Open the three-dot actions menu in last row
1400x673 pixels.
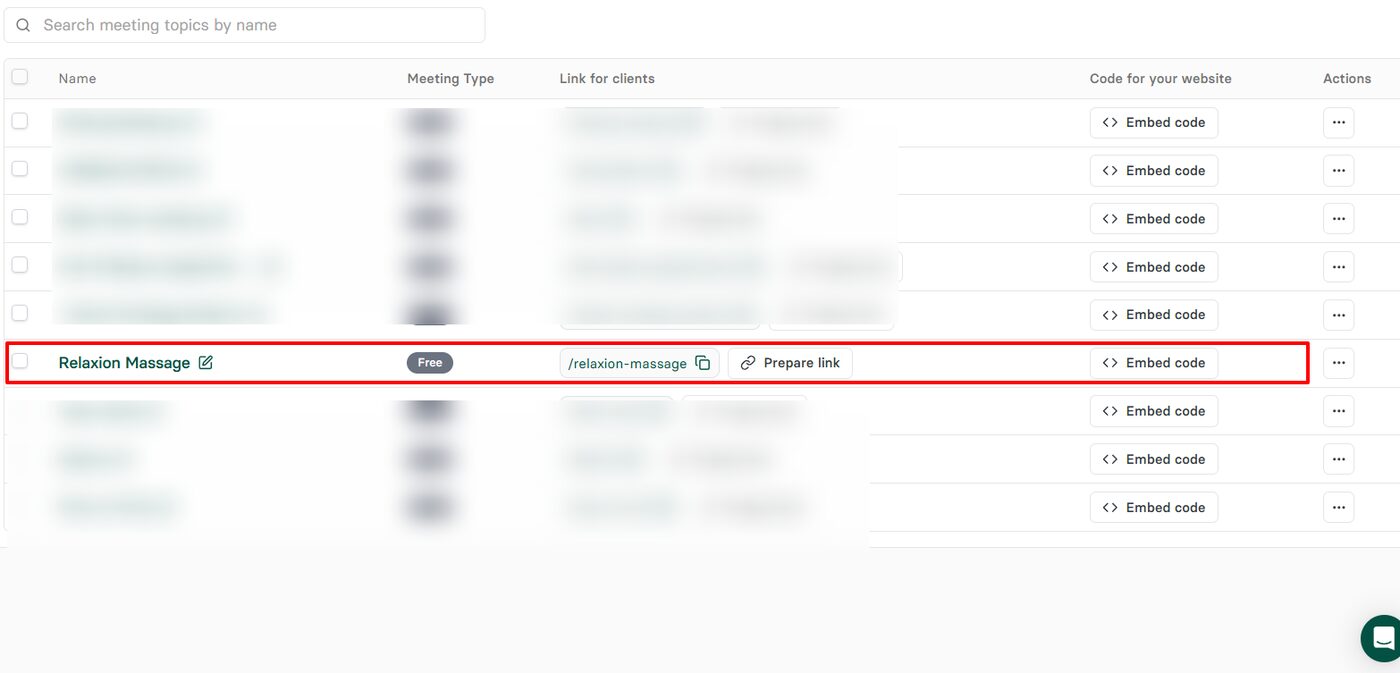click(1338, 507)
